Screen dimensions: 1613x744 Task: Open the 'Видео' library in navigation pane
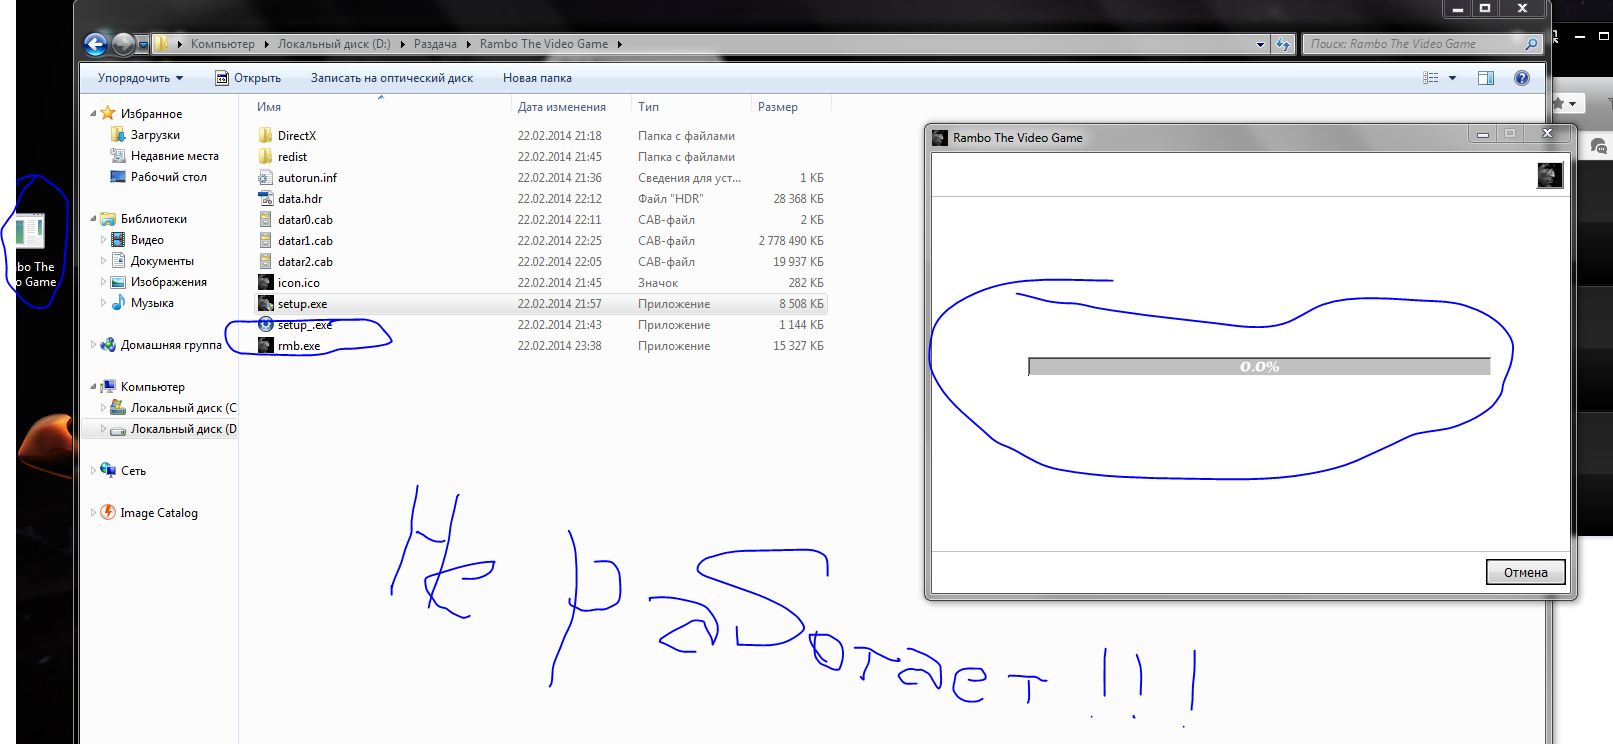coord(147,240)
